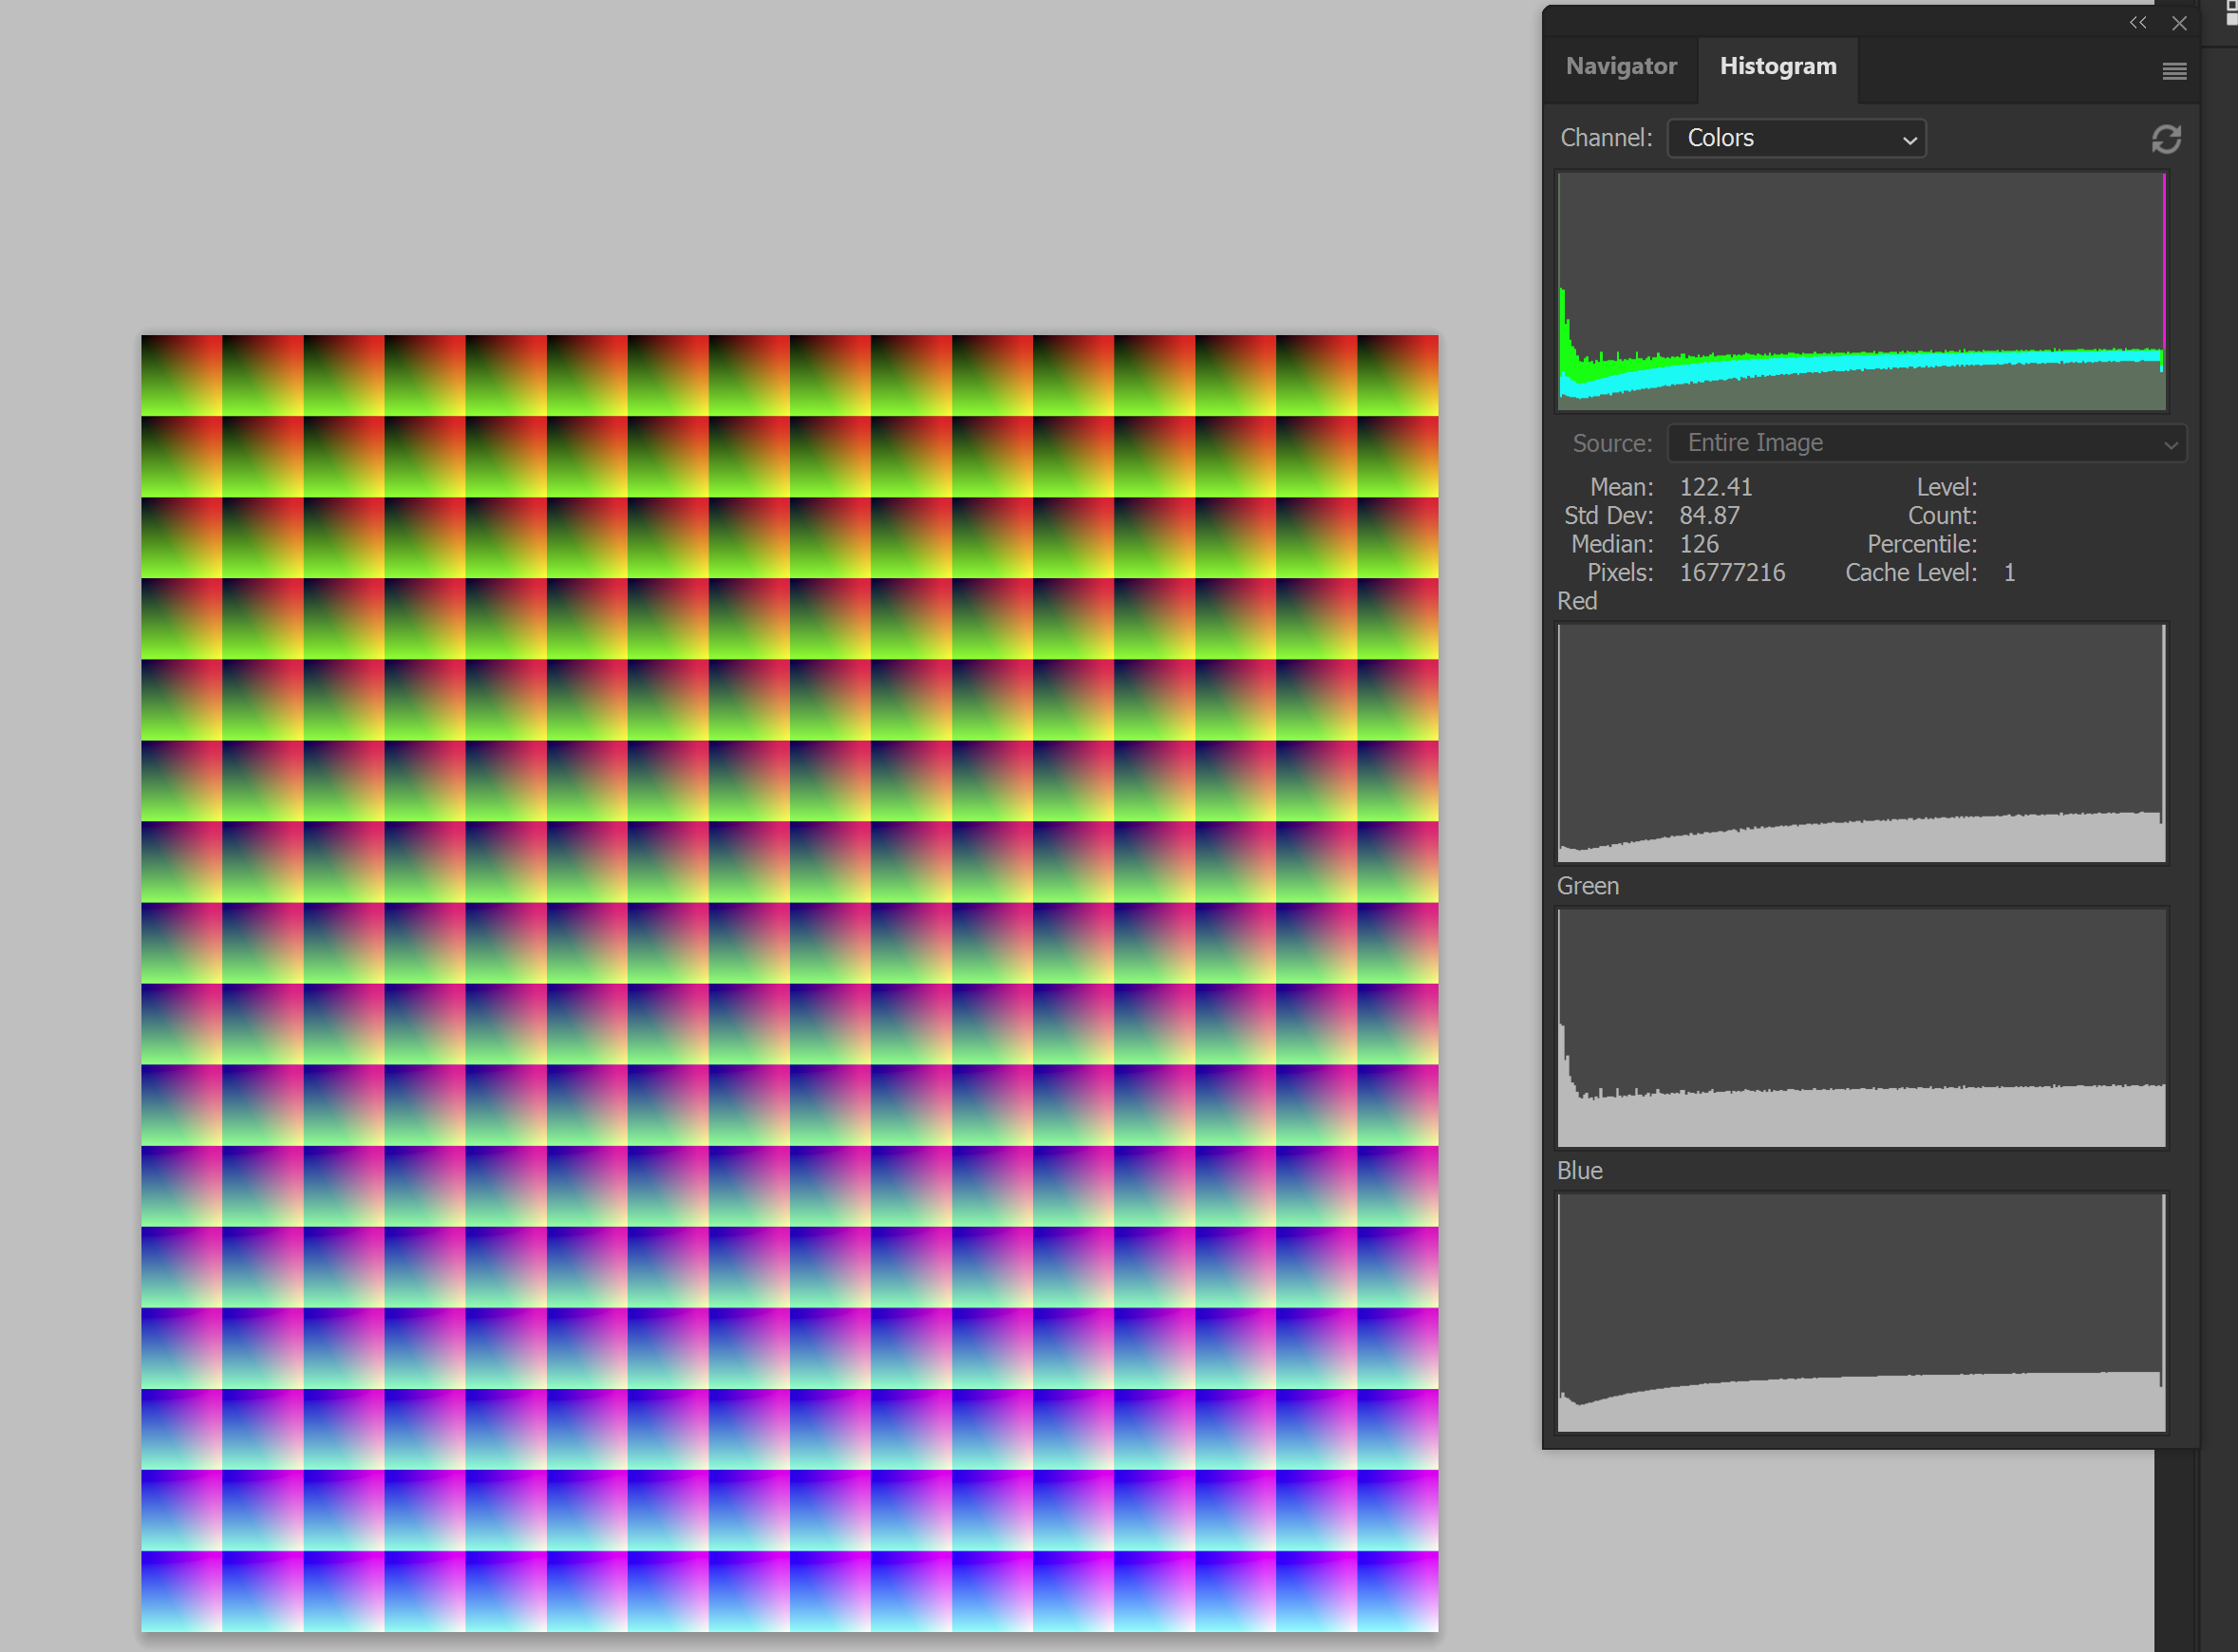The width and height of the screenshot is (2238, 1652).
Task: Switch to the Navigator tab
Action: 1620,67
